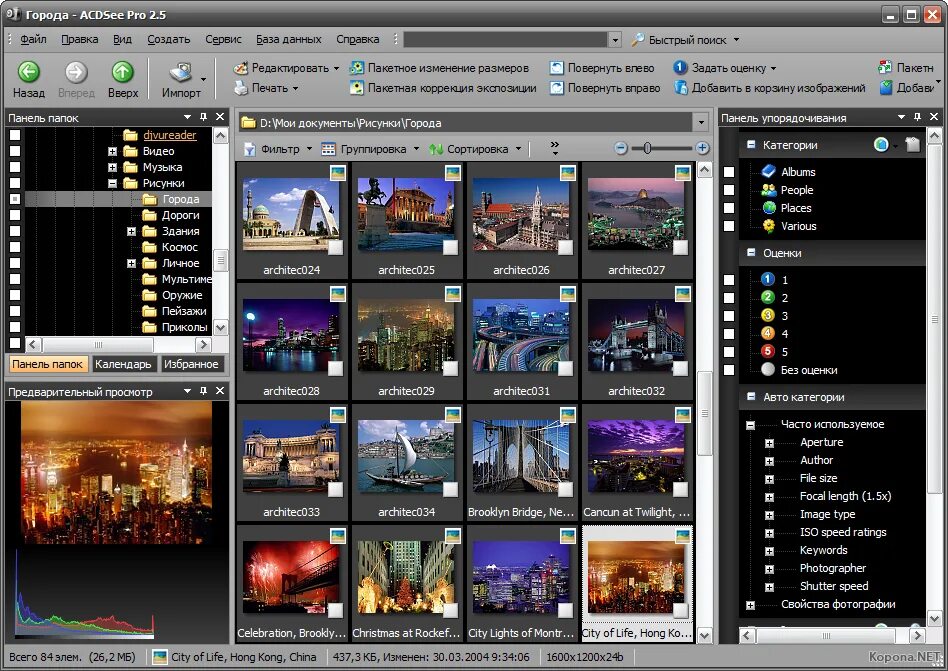Click the Фильтр button
Viewport: 948px width, 671px height.
tap(278, 149)
